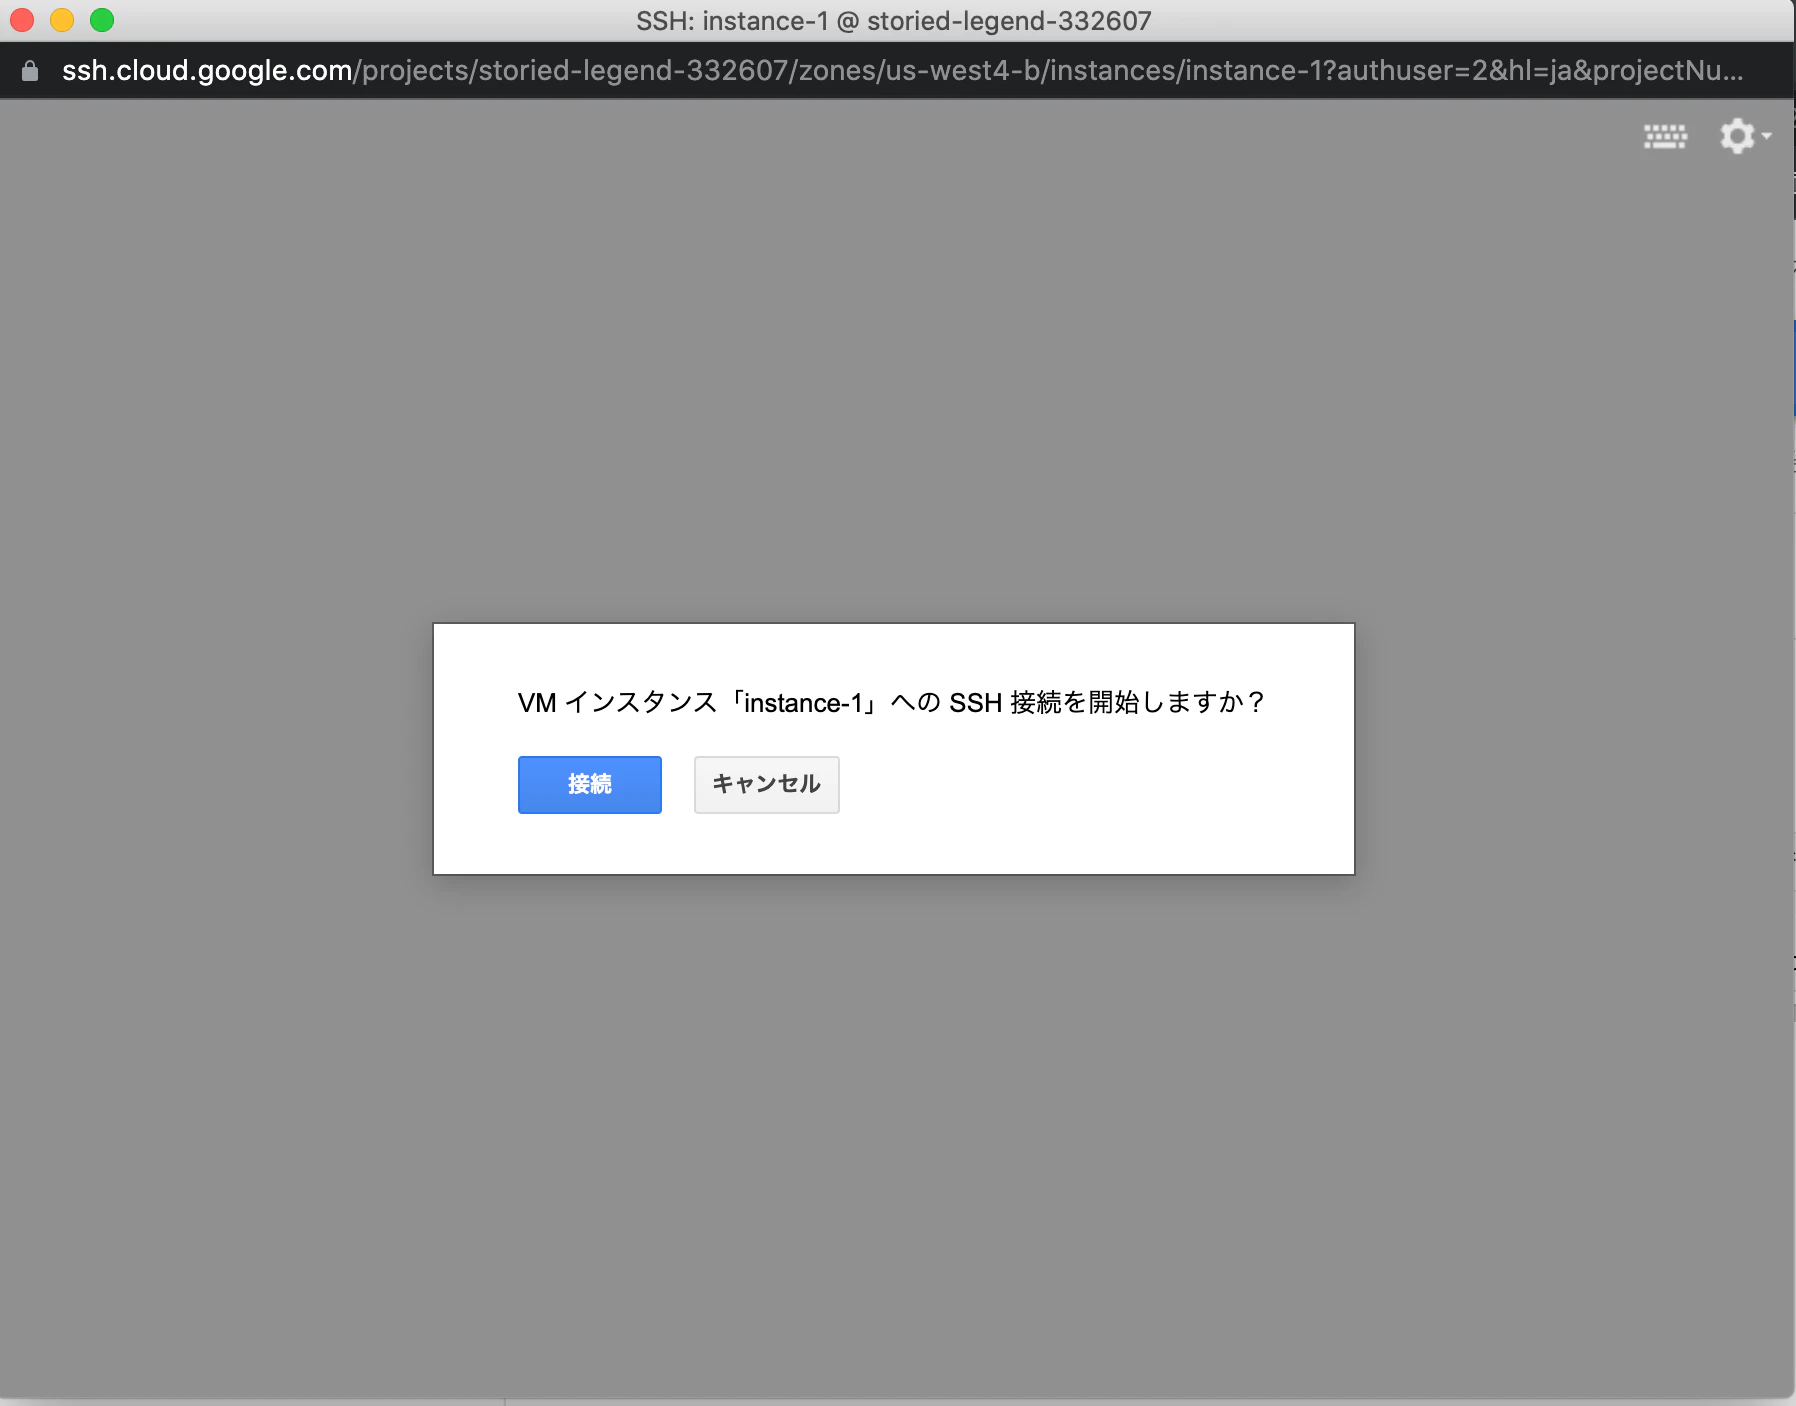The width and height of the screenshot is (1796, 1406).
Task: Minimize the window with yellow button
Action: (62, 20)
